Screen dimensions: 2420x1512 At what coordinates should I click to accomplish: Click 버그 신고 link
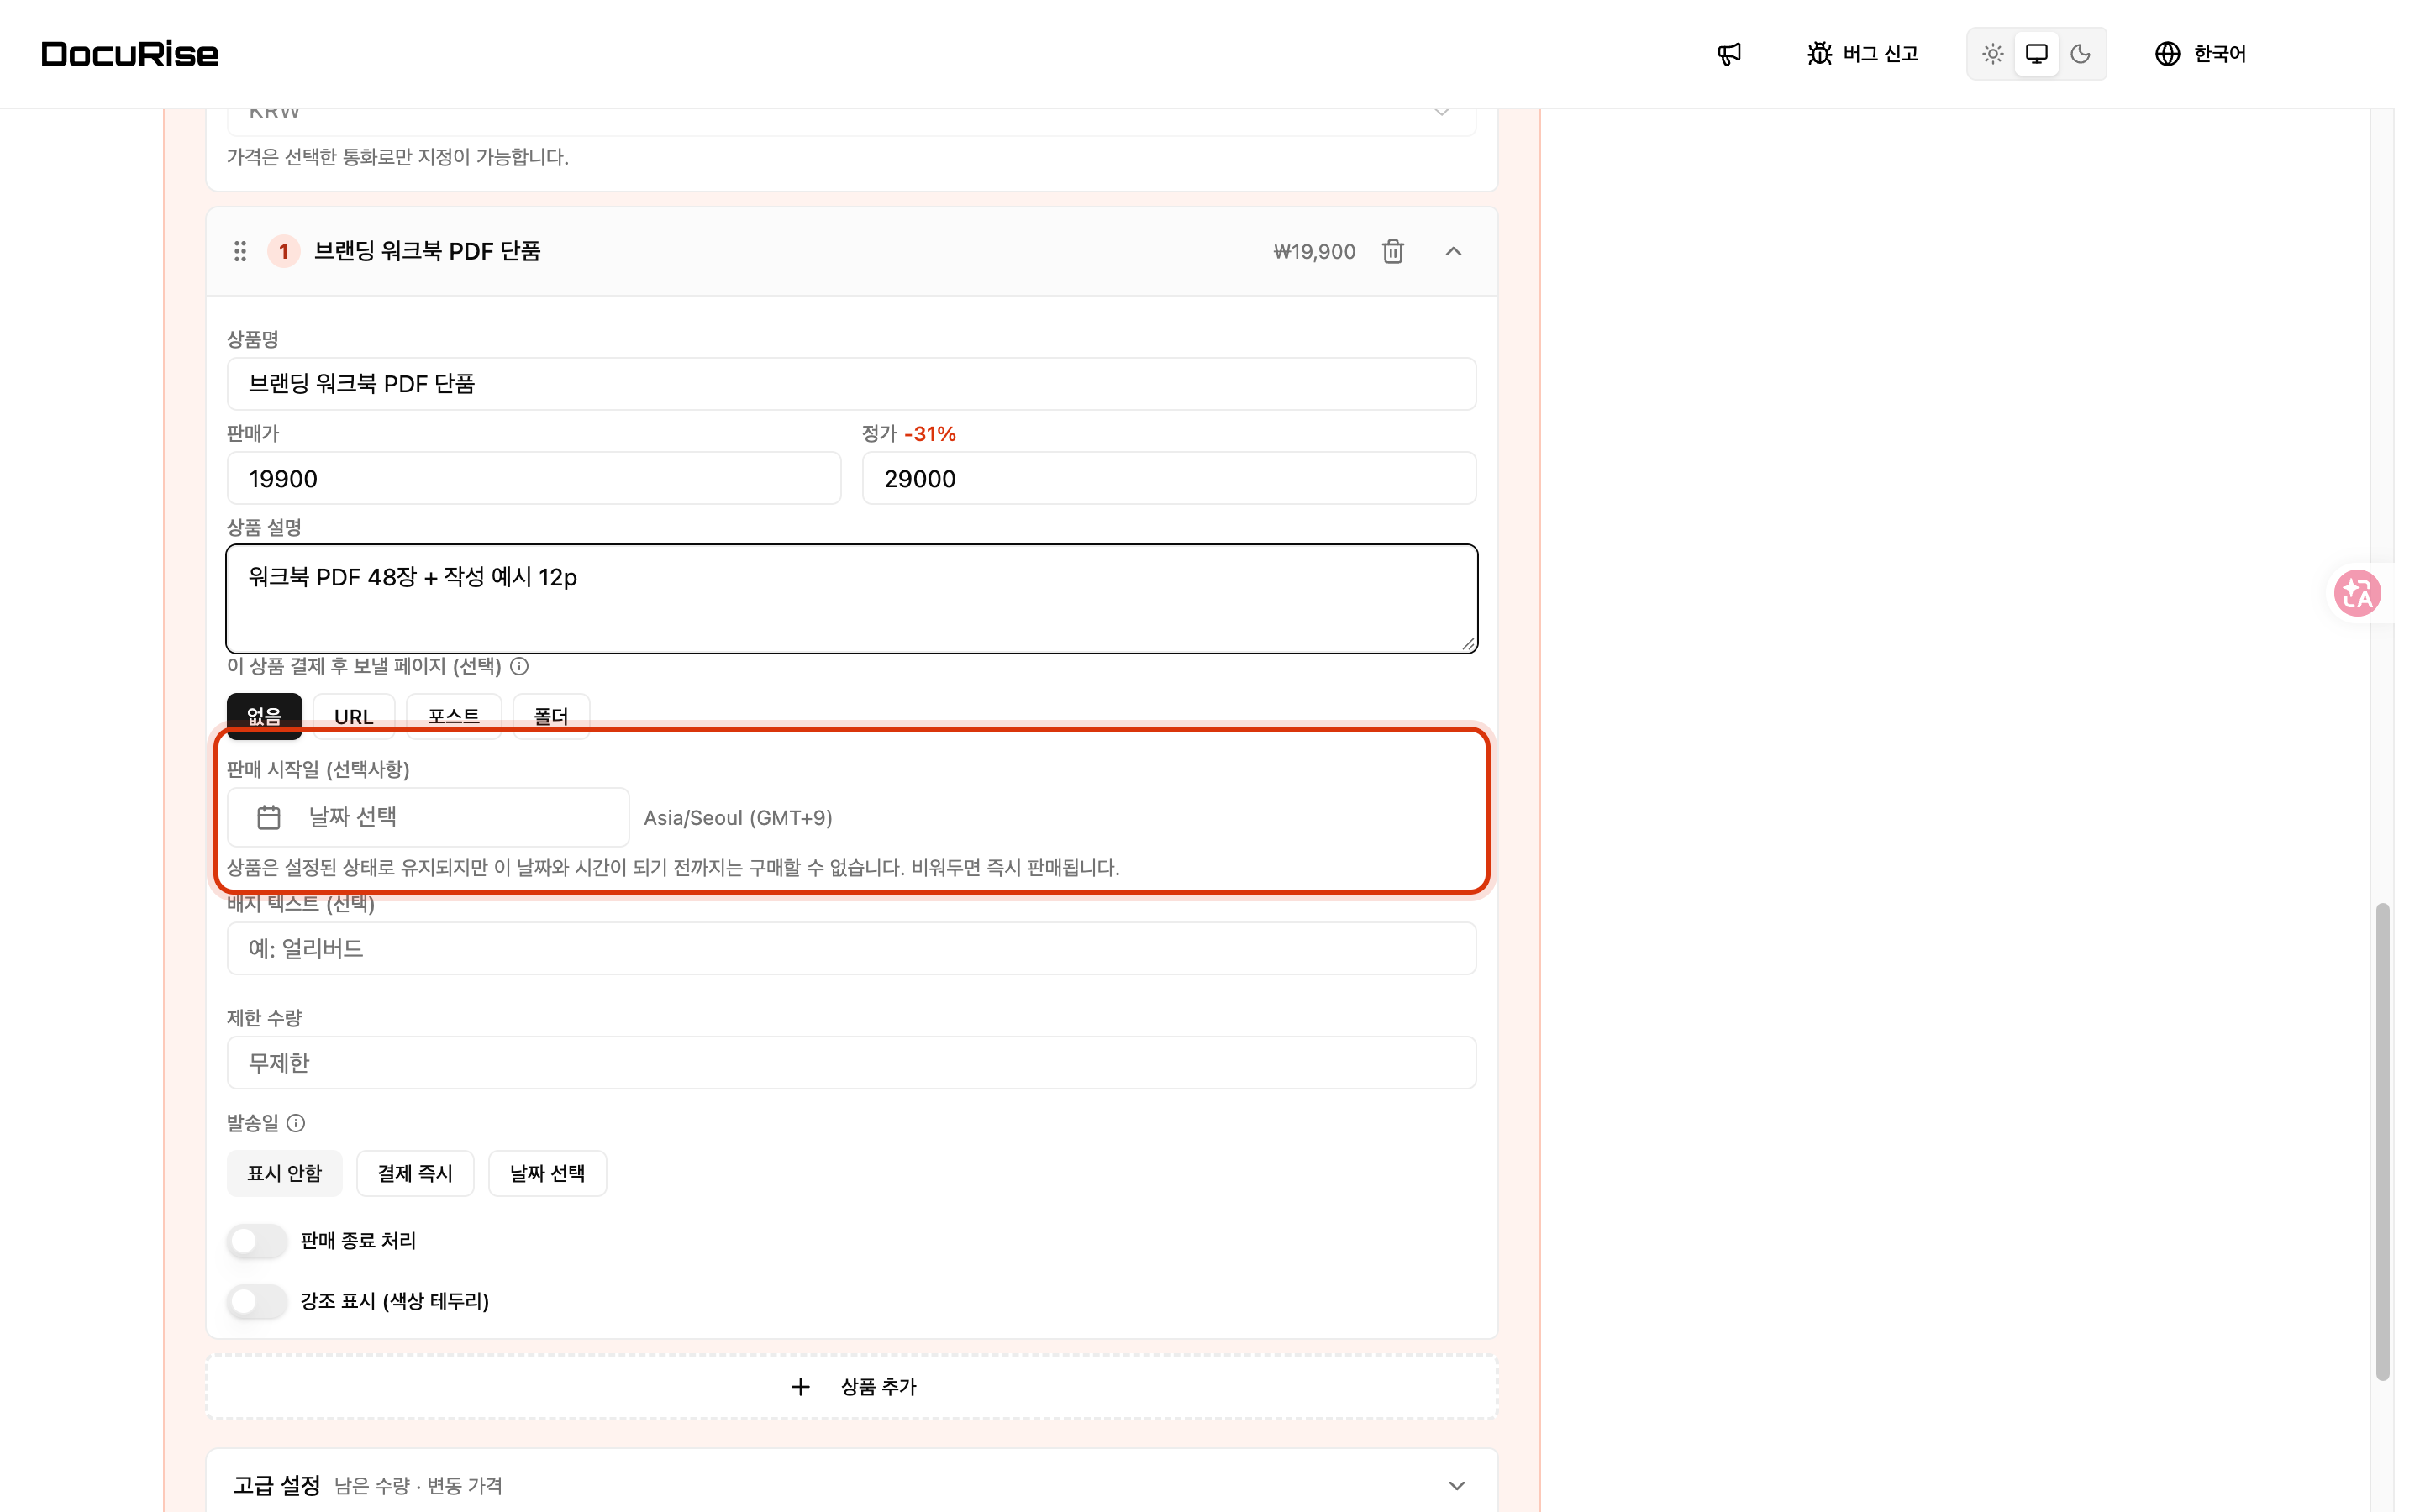click(1863, 54)
